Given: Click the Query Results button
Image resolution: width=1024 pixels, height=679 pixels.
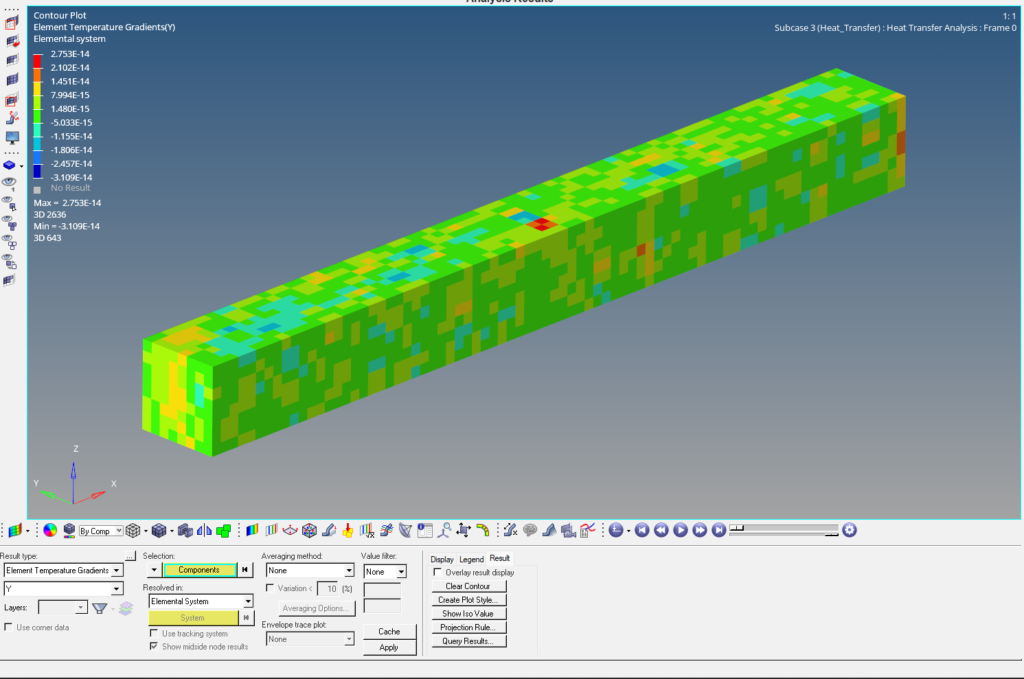Looking at the screenshot, I should [468, 641].
